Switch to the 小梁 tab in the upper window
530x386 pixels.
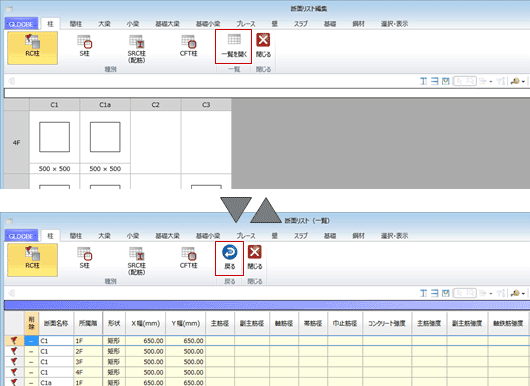point(133,24)
